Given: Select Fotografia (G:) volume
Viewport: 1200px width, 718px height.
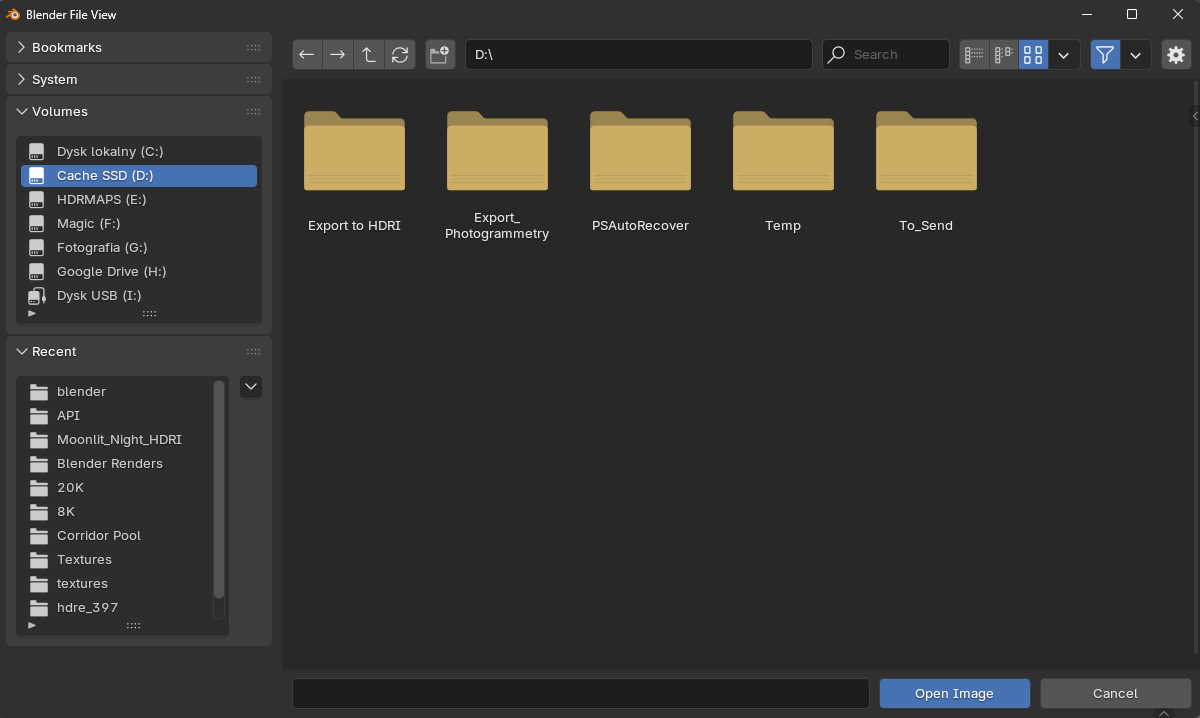Looking at the screenshot, I should pos(139,247).
